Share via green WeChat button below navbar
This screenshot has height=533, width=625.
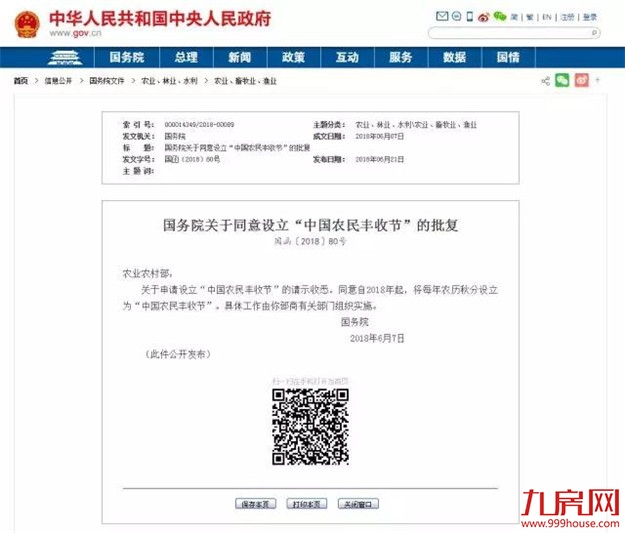pos(562,81)
